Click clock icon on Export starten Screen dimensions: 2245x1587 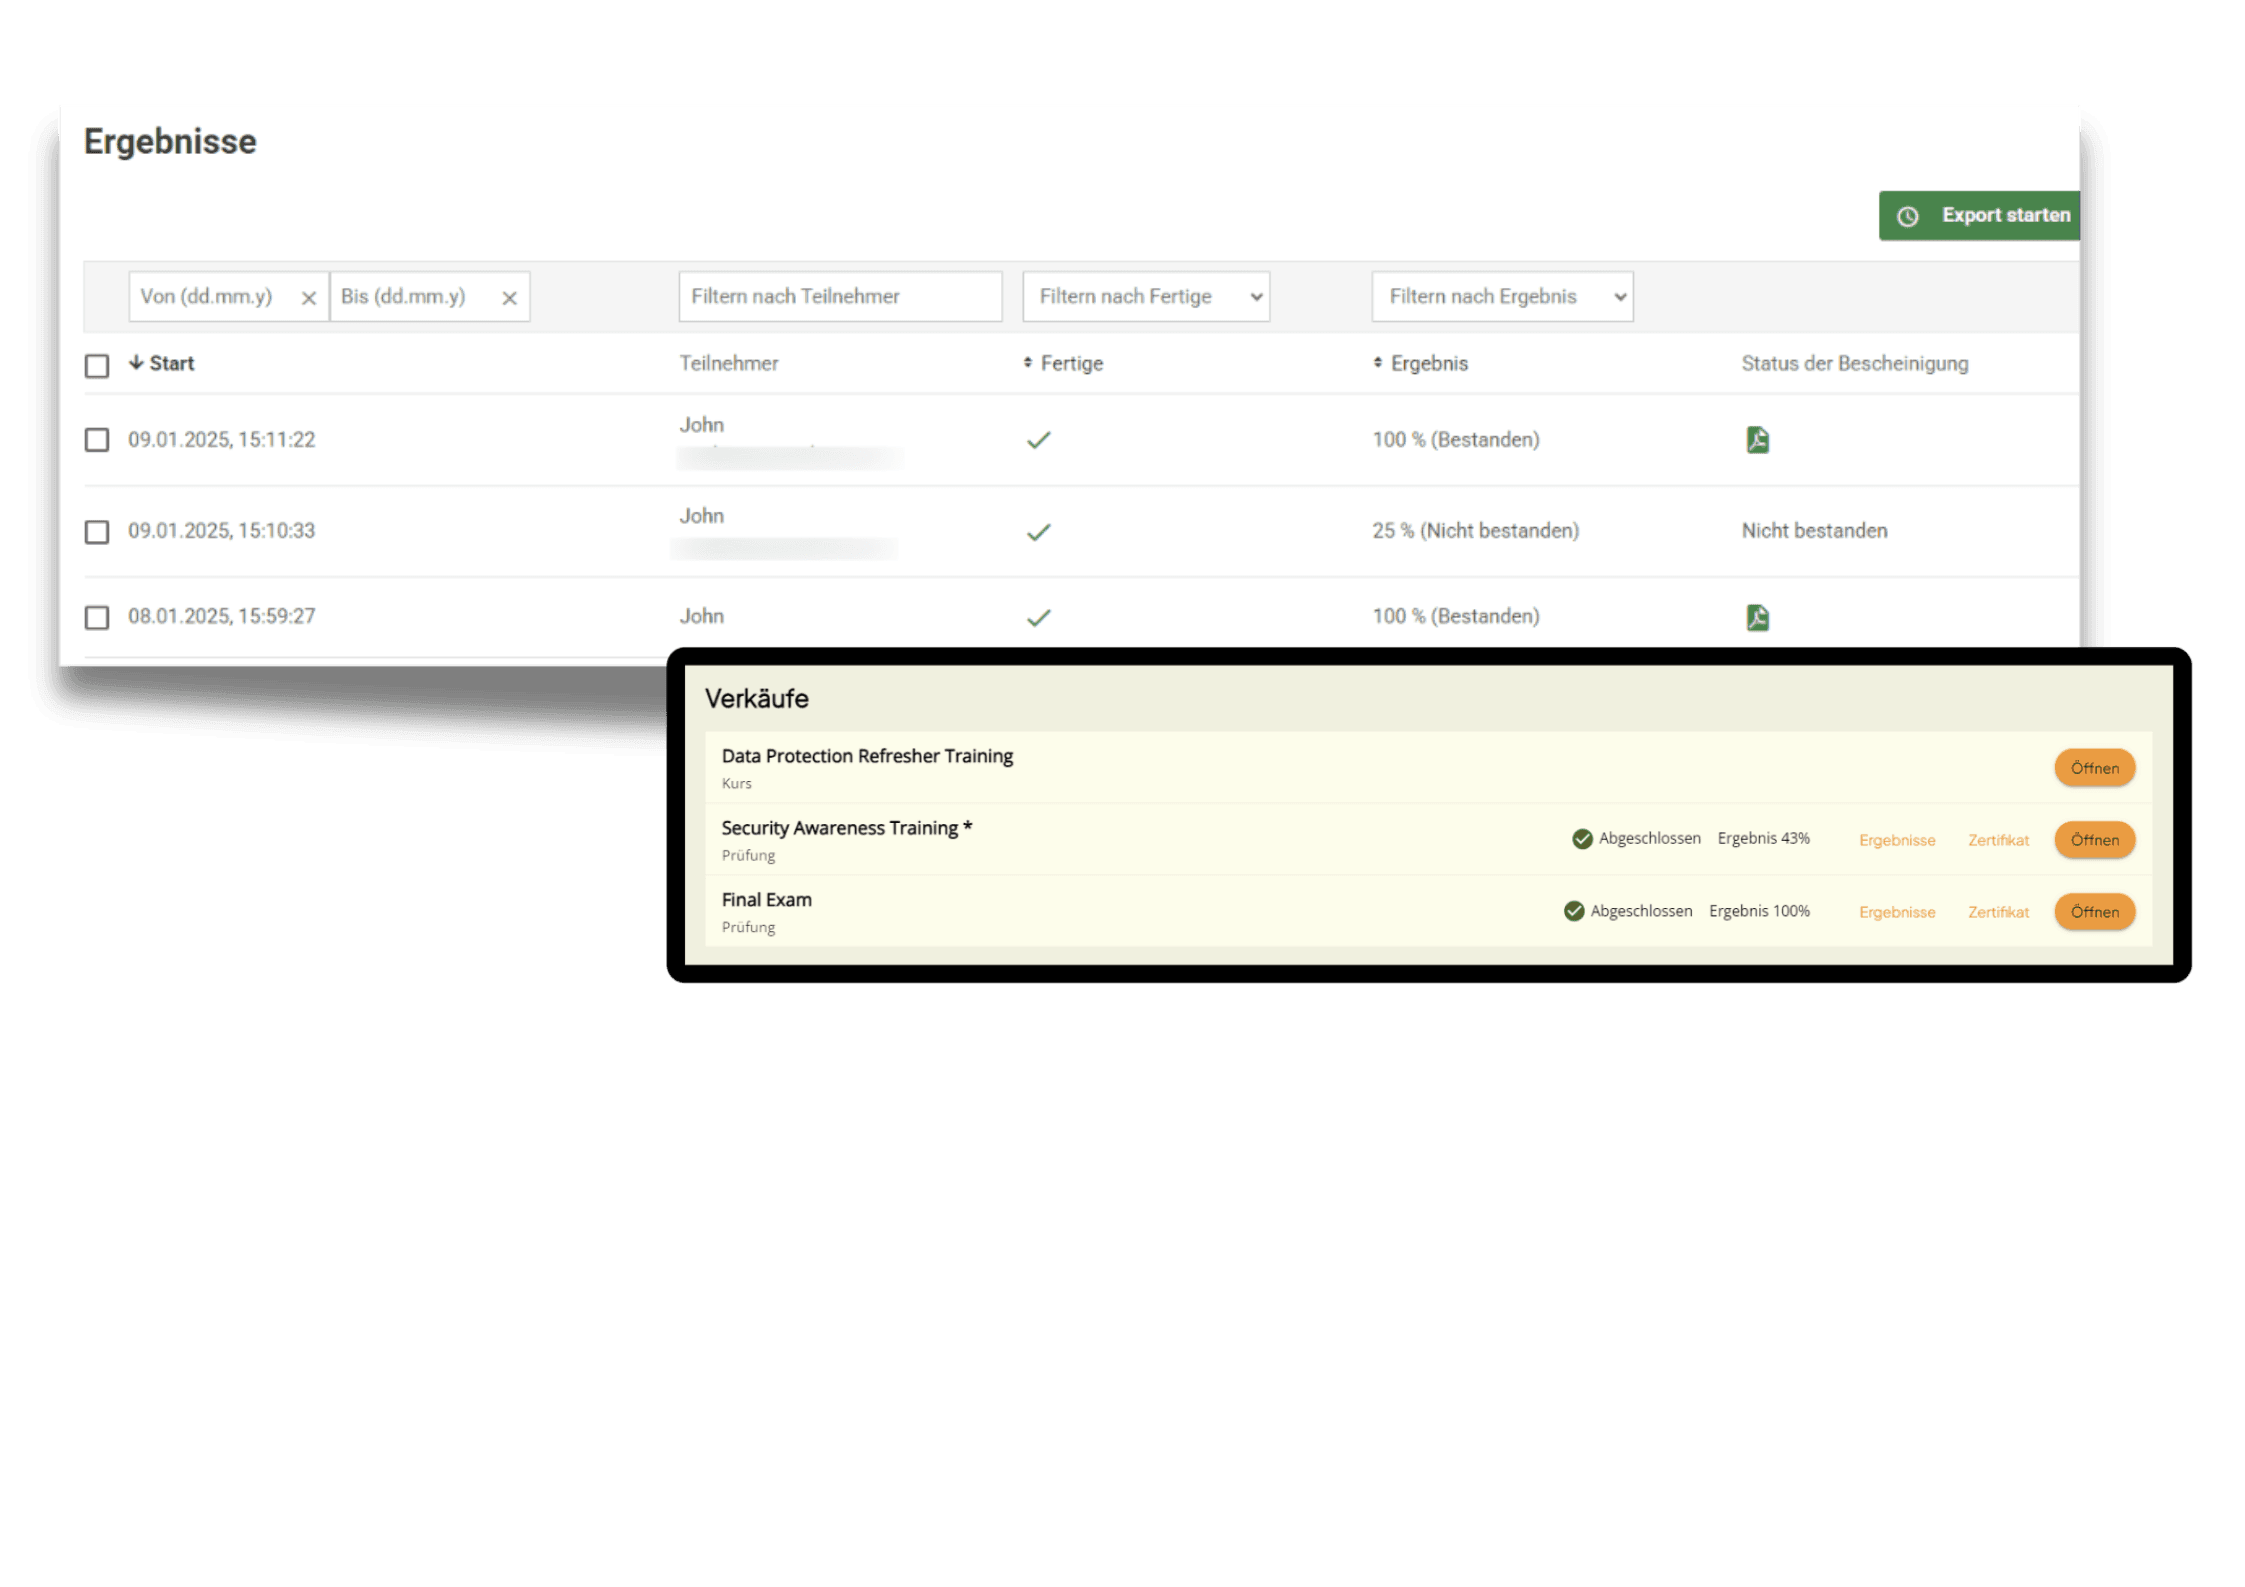[x=1908, y=216]
